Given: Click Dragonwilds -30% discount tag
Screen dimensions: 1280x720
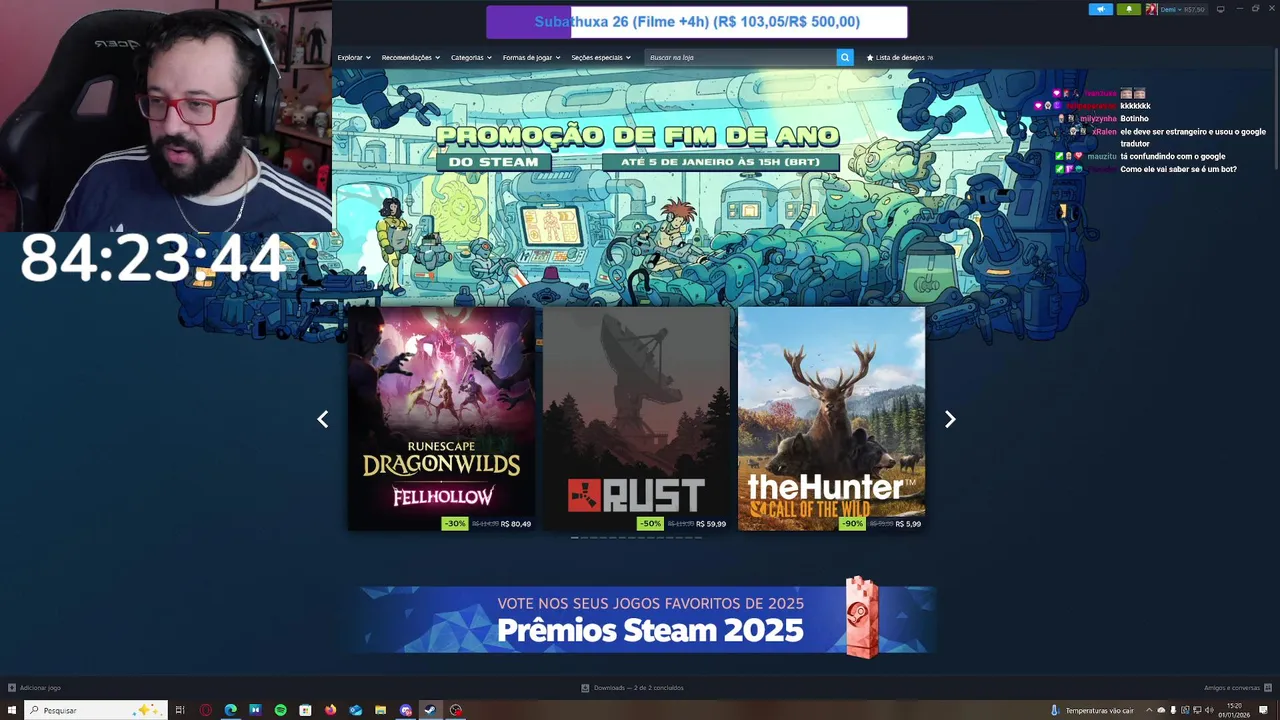Looking at the screenshot, I should (455, 523).
